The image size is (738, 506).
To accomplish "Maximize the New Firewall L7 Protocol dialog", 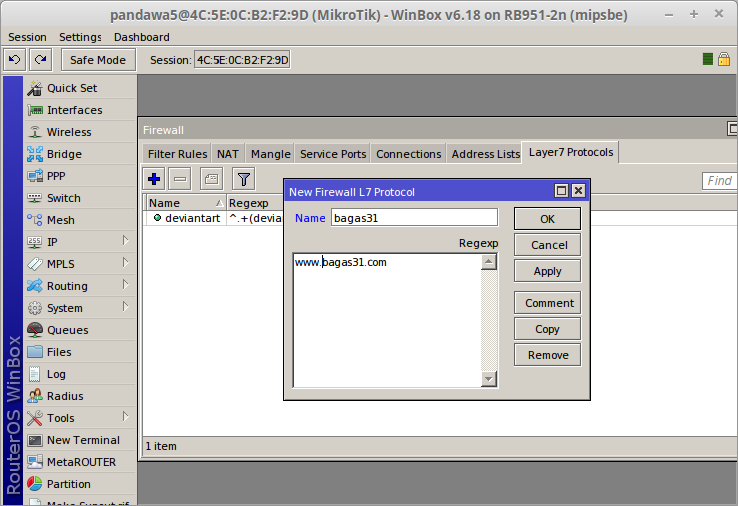I will (562, 191).
